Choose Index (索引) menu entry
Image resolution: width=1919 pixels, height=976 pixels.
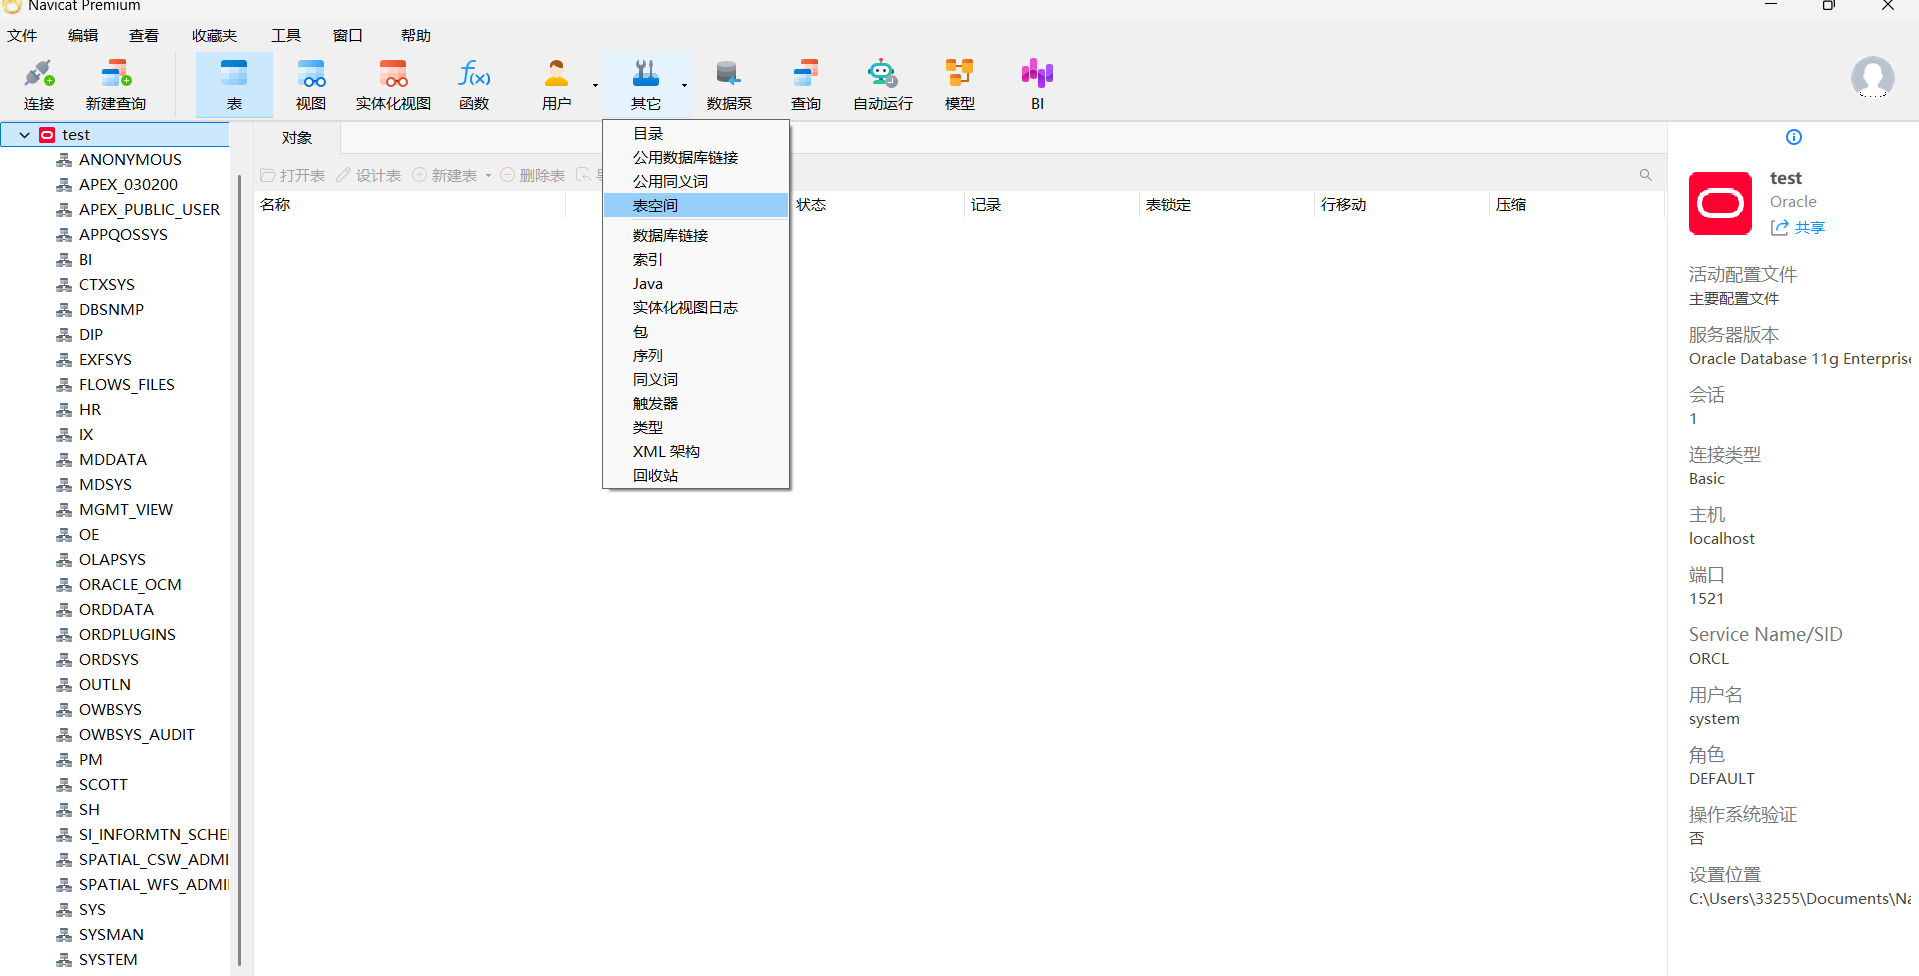696,259
